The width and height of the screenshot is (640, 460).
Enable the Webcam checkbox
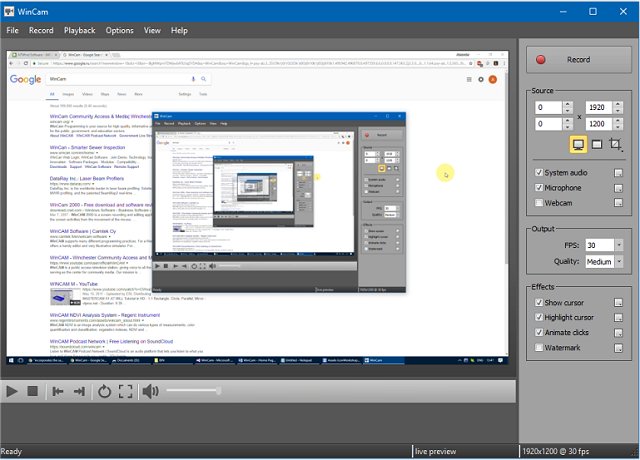click(x=540, y=202)
